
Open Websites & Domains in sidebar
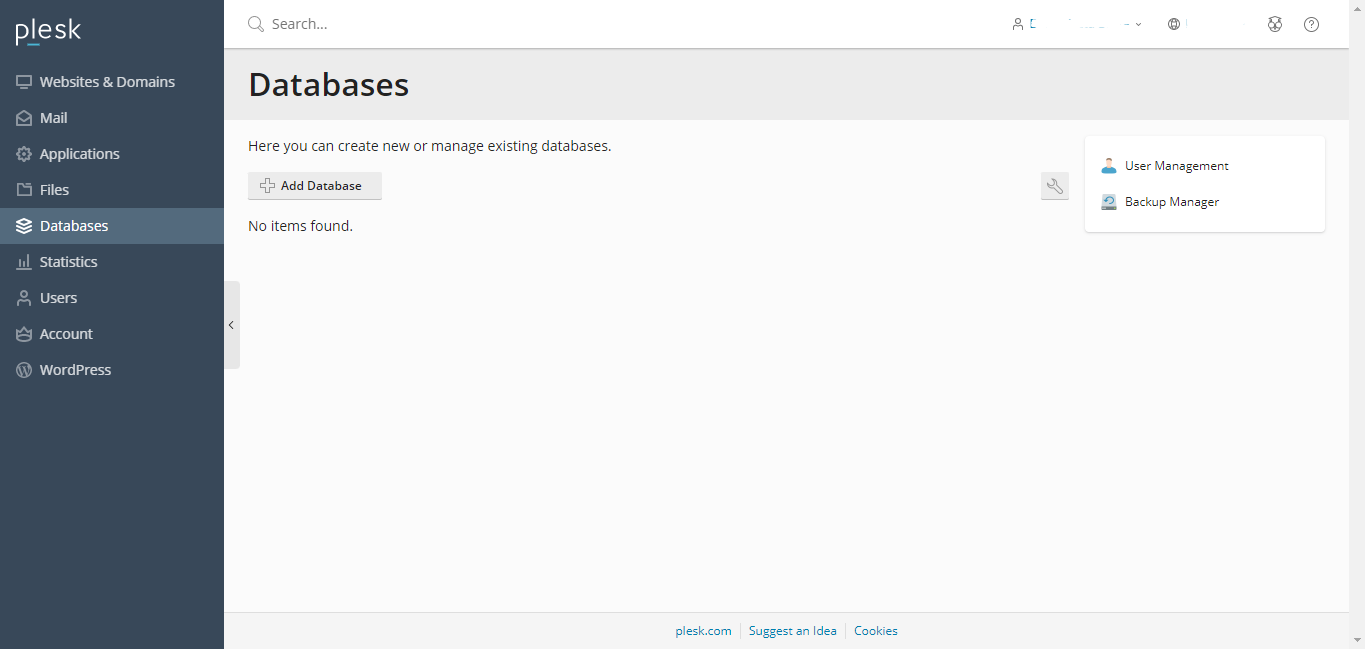(112, 82)
